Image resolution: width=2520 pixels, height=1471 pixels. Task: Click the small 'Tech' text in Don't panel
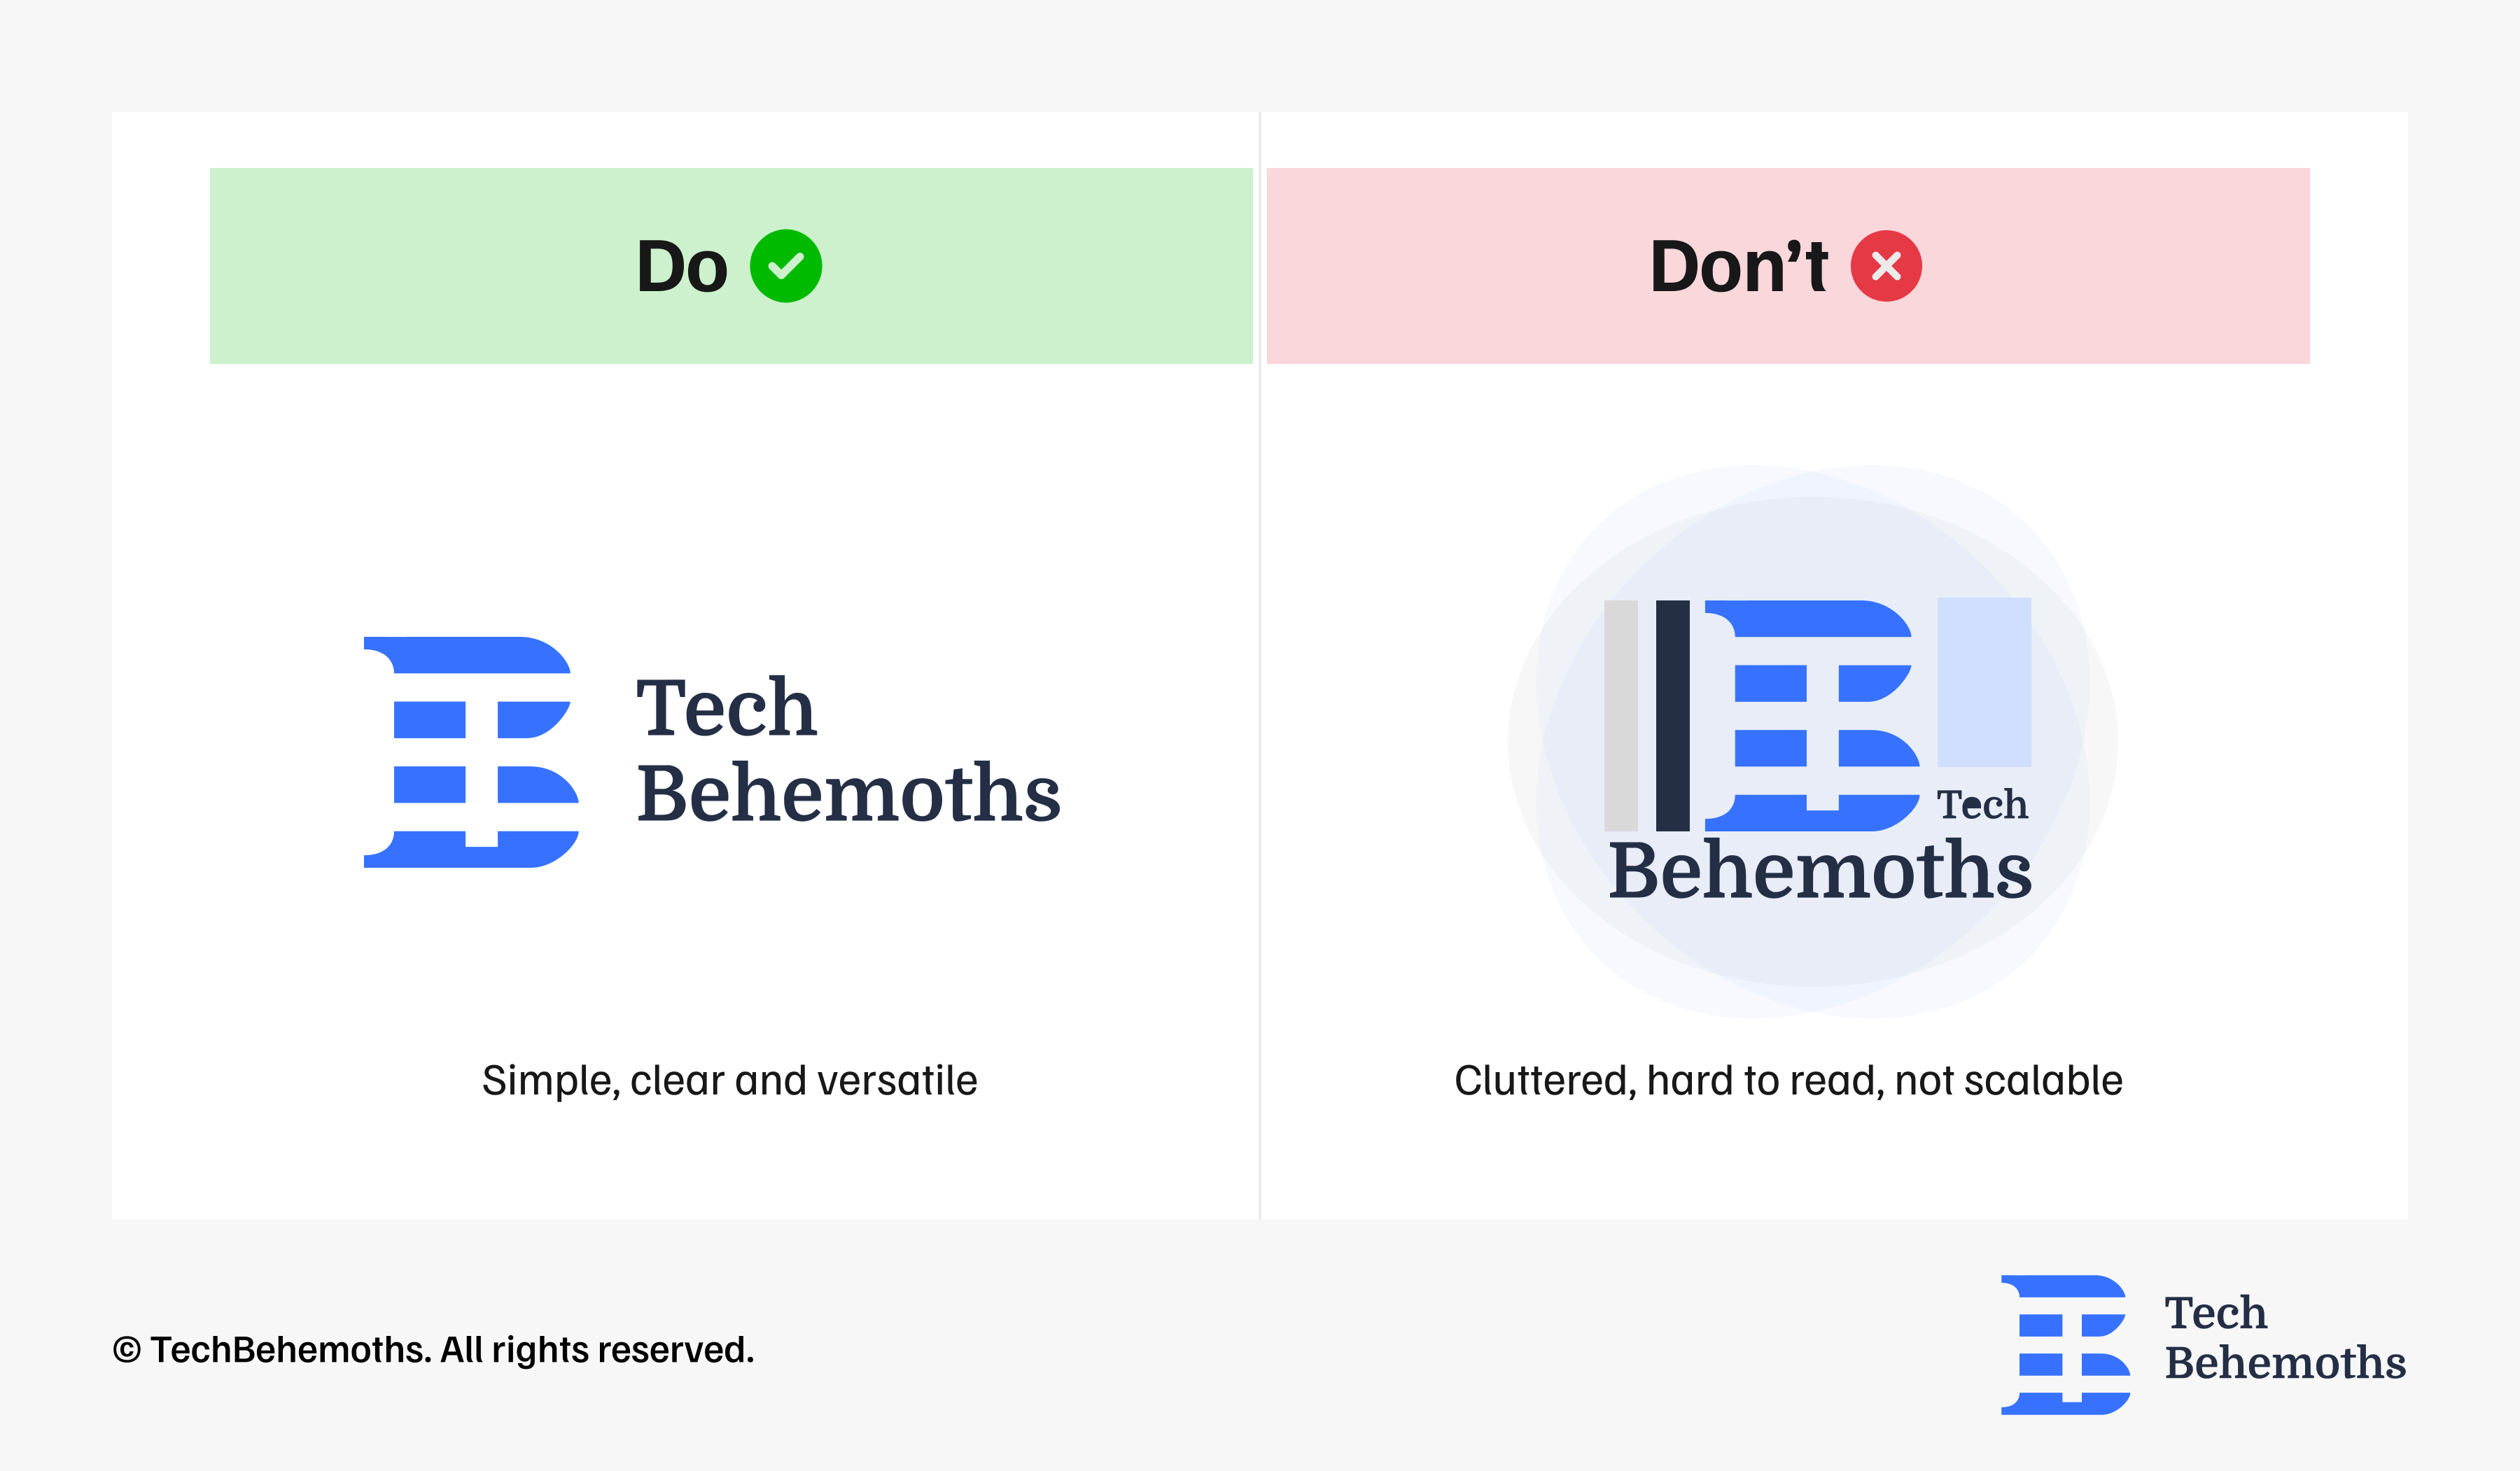(x=1982, y=805)
